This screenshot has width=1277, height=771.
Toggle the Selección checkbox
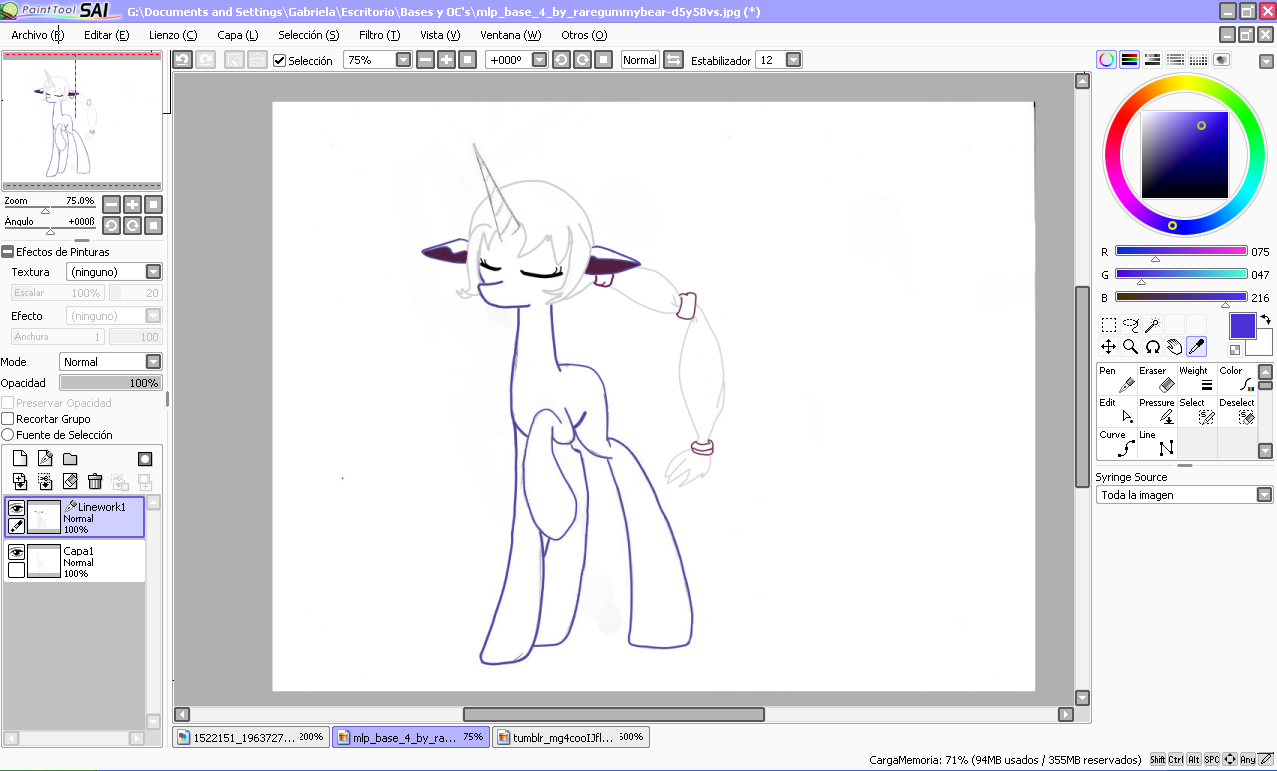coord(280,60)
